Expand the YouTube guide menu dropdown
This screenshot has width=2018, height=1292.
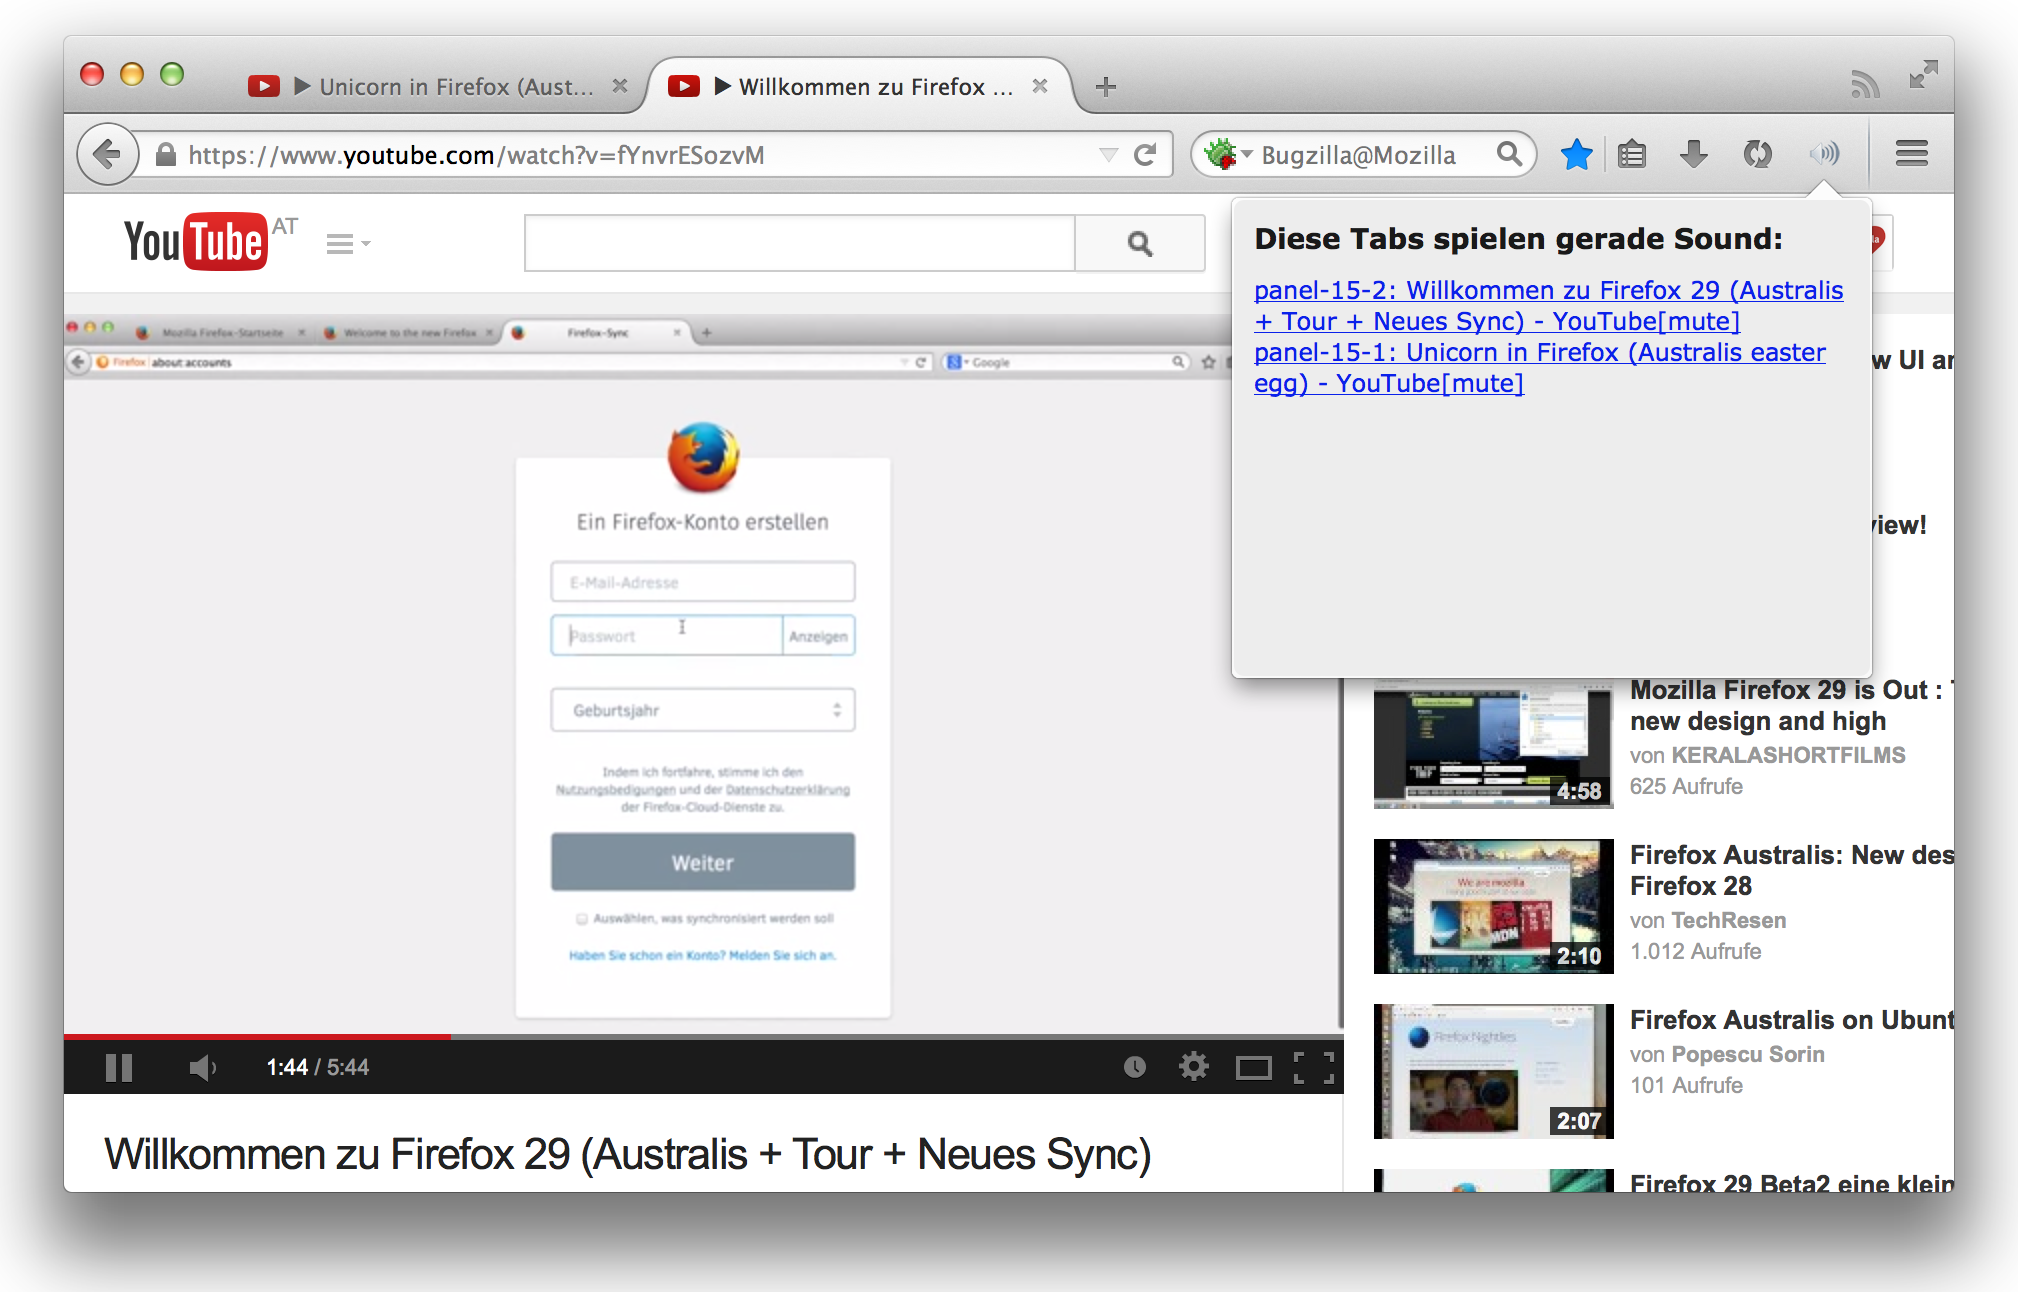pos(348,244)
